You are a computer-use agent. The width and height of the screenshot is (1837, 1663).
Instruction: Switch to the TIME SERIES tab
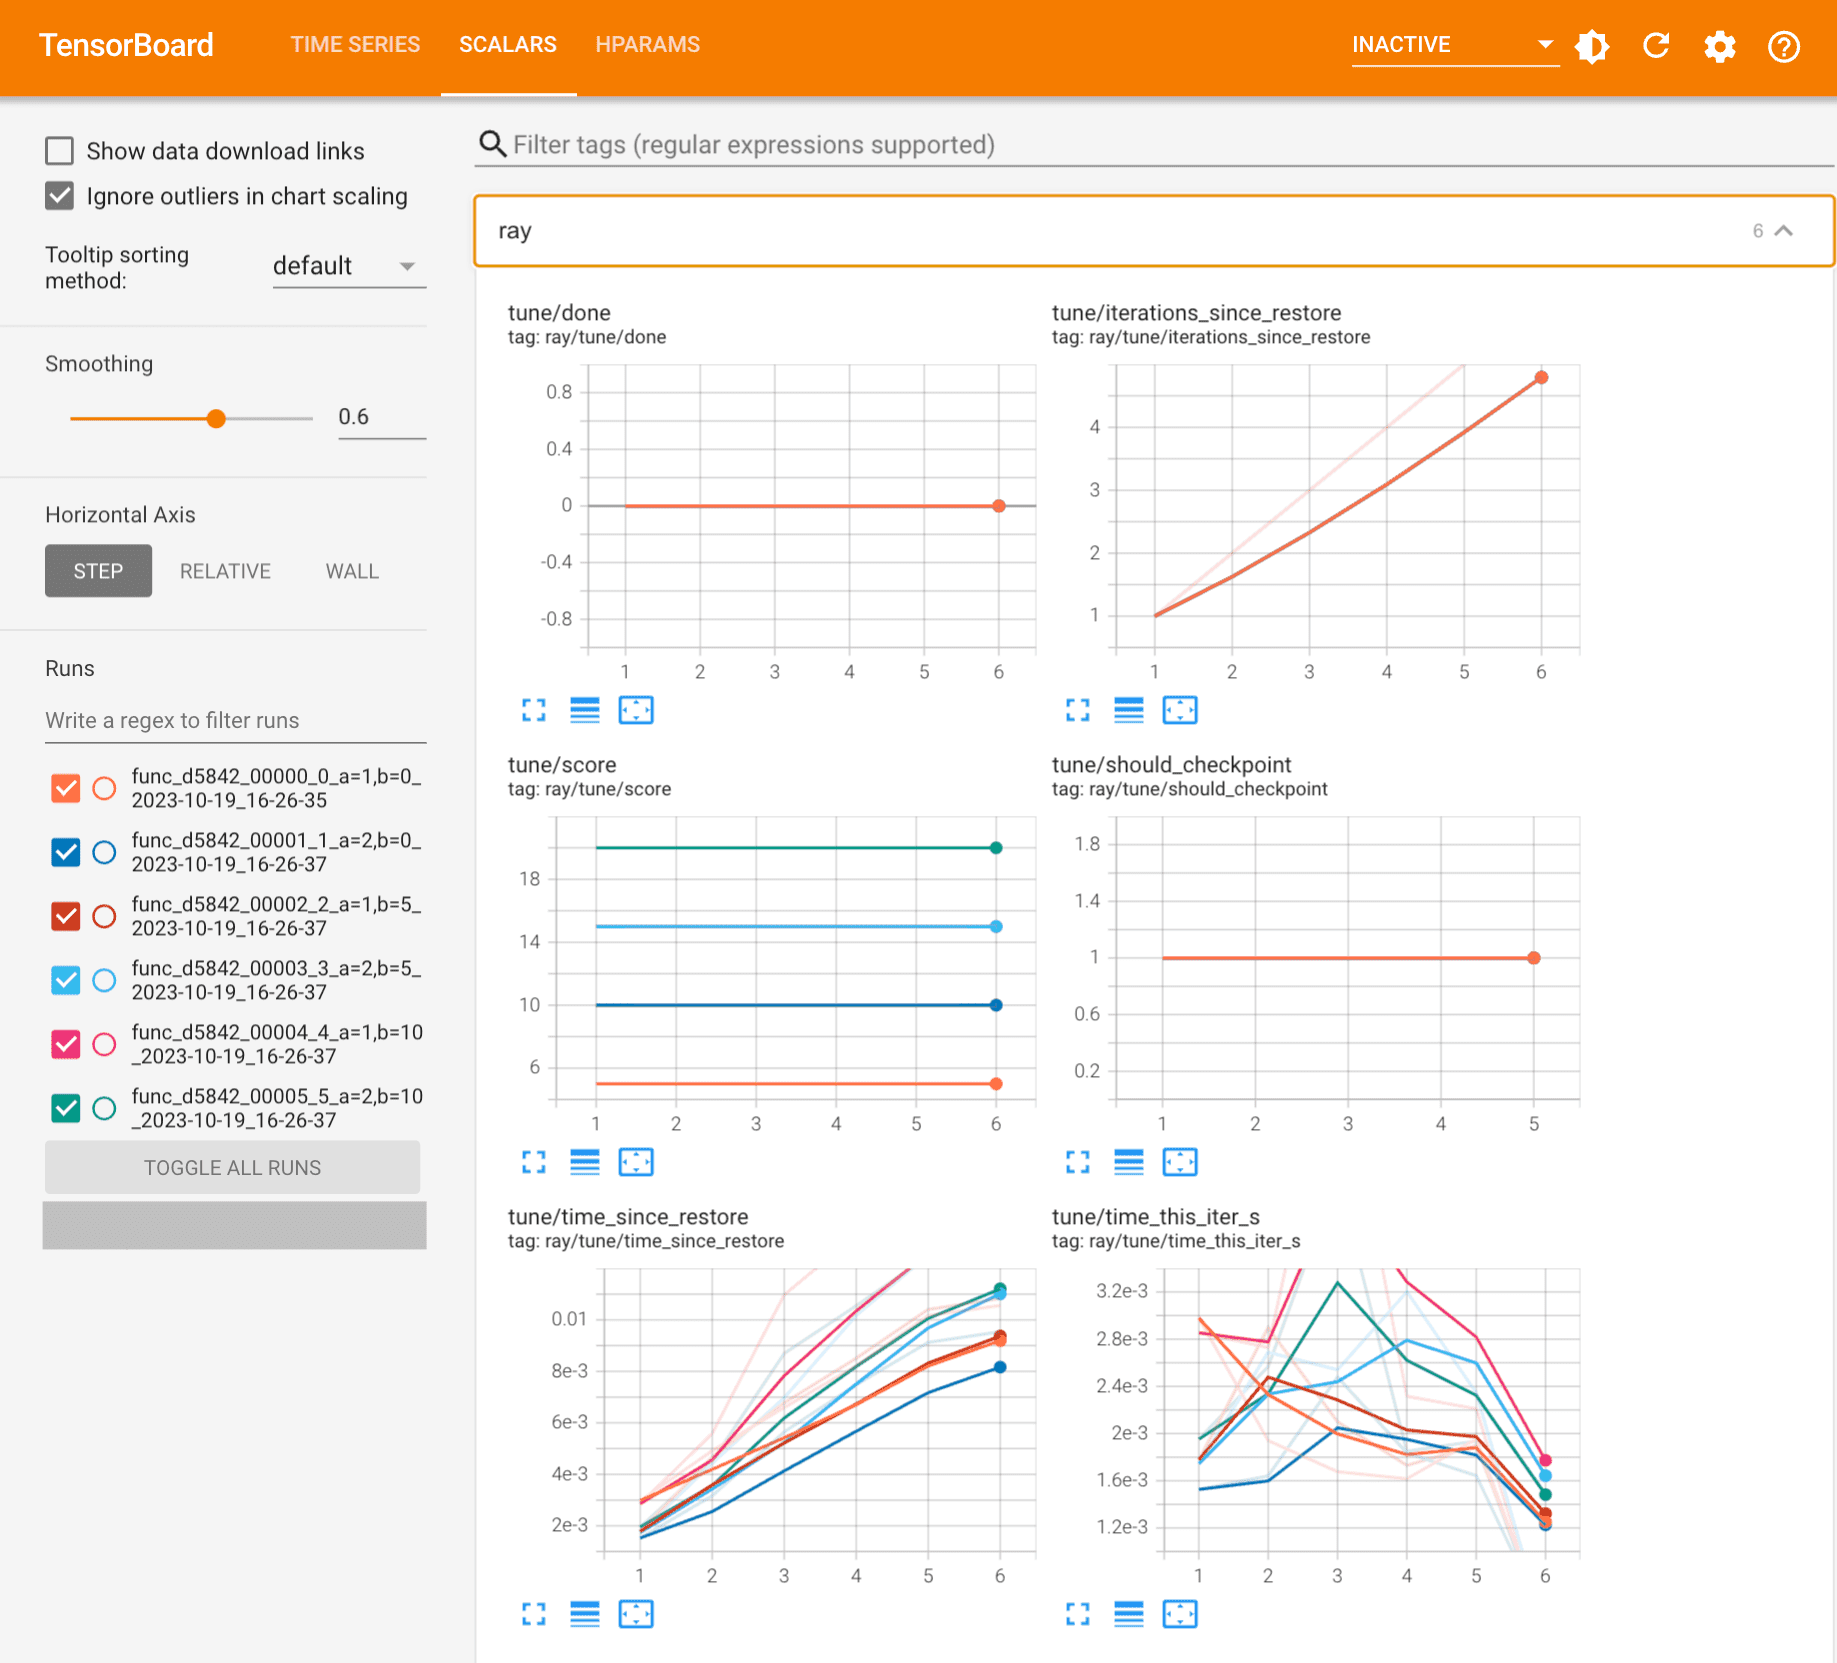click(355, 45)
